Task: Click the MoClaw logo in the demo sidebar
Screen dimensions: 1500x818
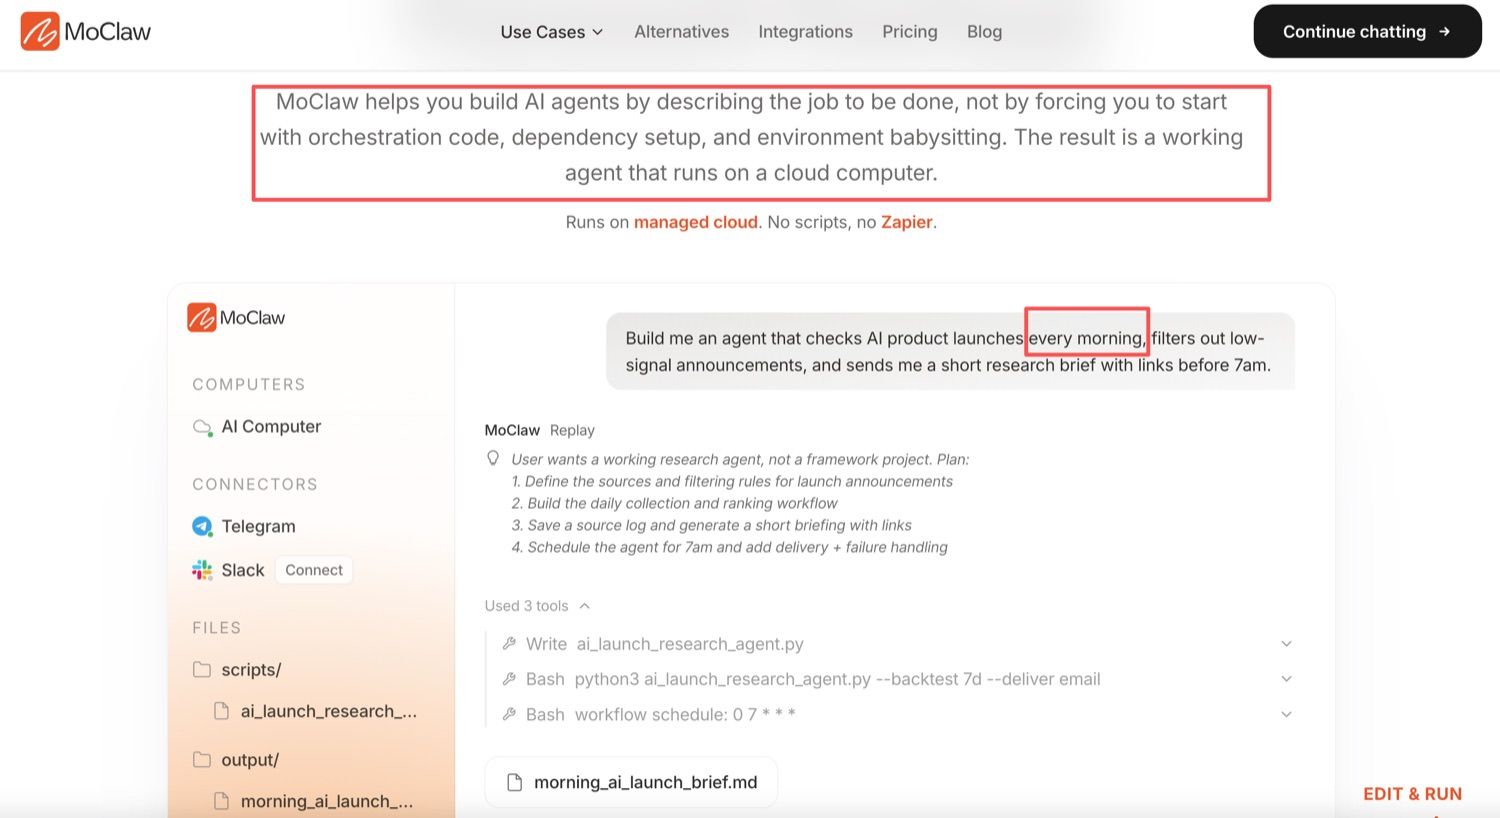Action: pos(236,318)
